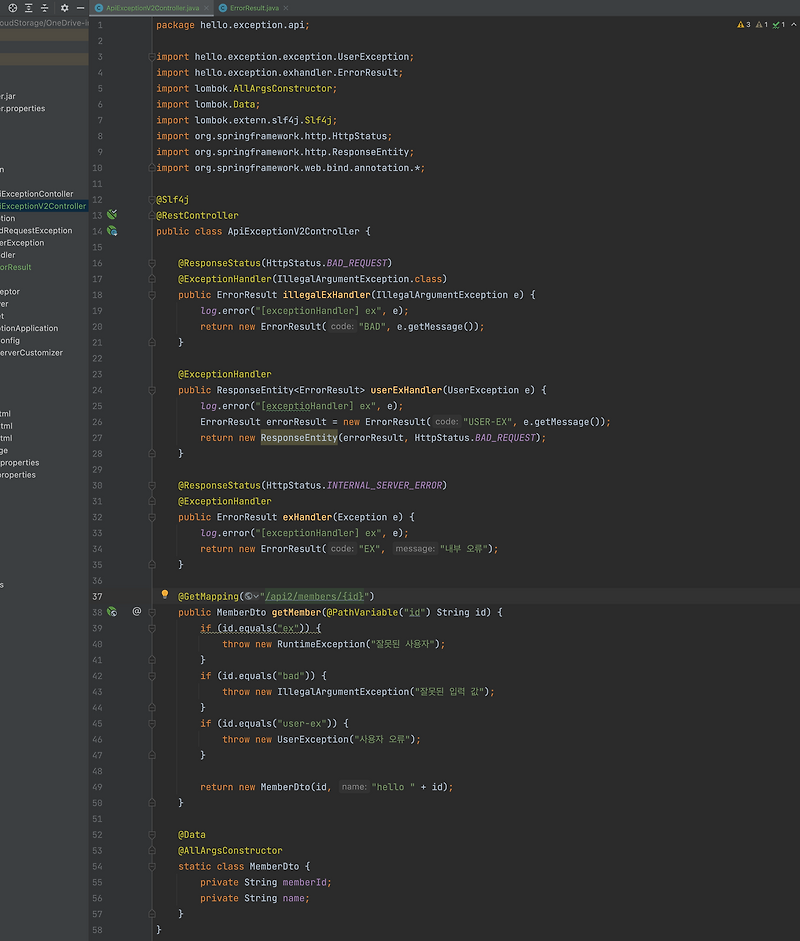The image size is (800, 941).
Task: Click the Expand All icon in project toolbar
Action: pyautogui.click(x=28, y=7)
